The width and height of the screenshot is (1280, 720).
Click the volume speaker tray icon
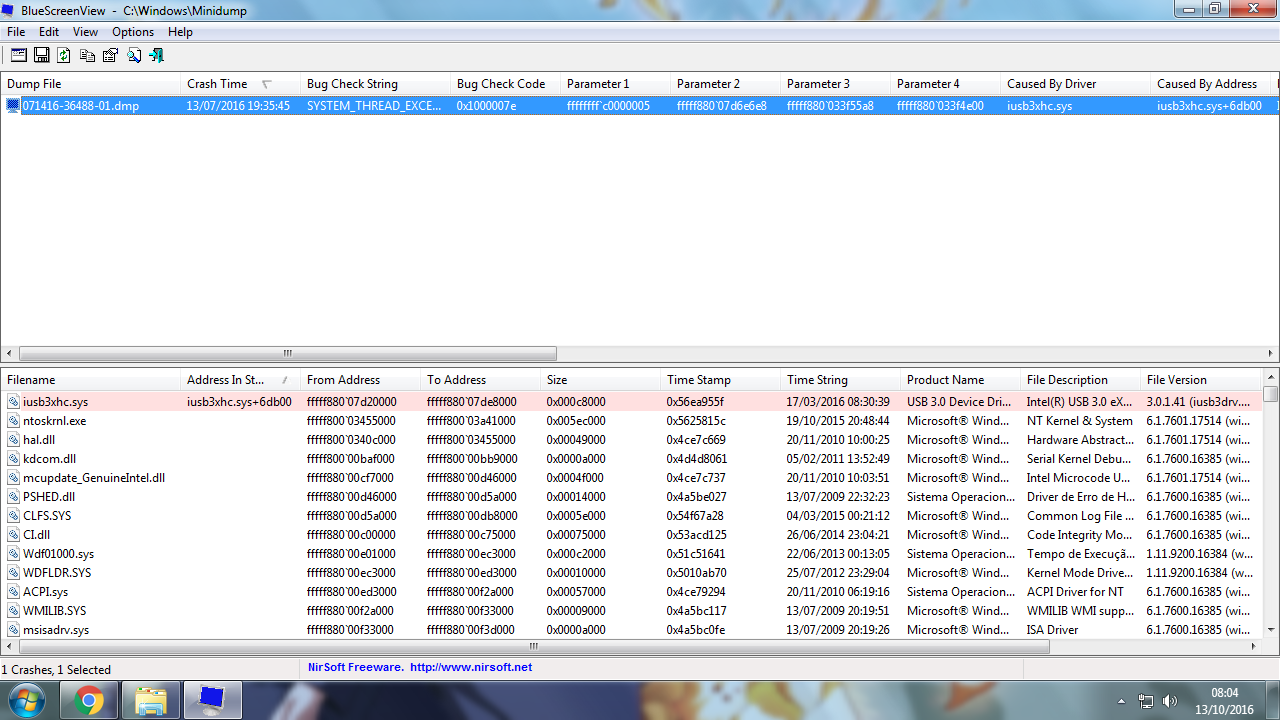(x=1170, y=701)
